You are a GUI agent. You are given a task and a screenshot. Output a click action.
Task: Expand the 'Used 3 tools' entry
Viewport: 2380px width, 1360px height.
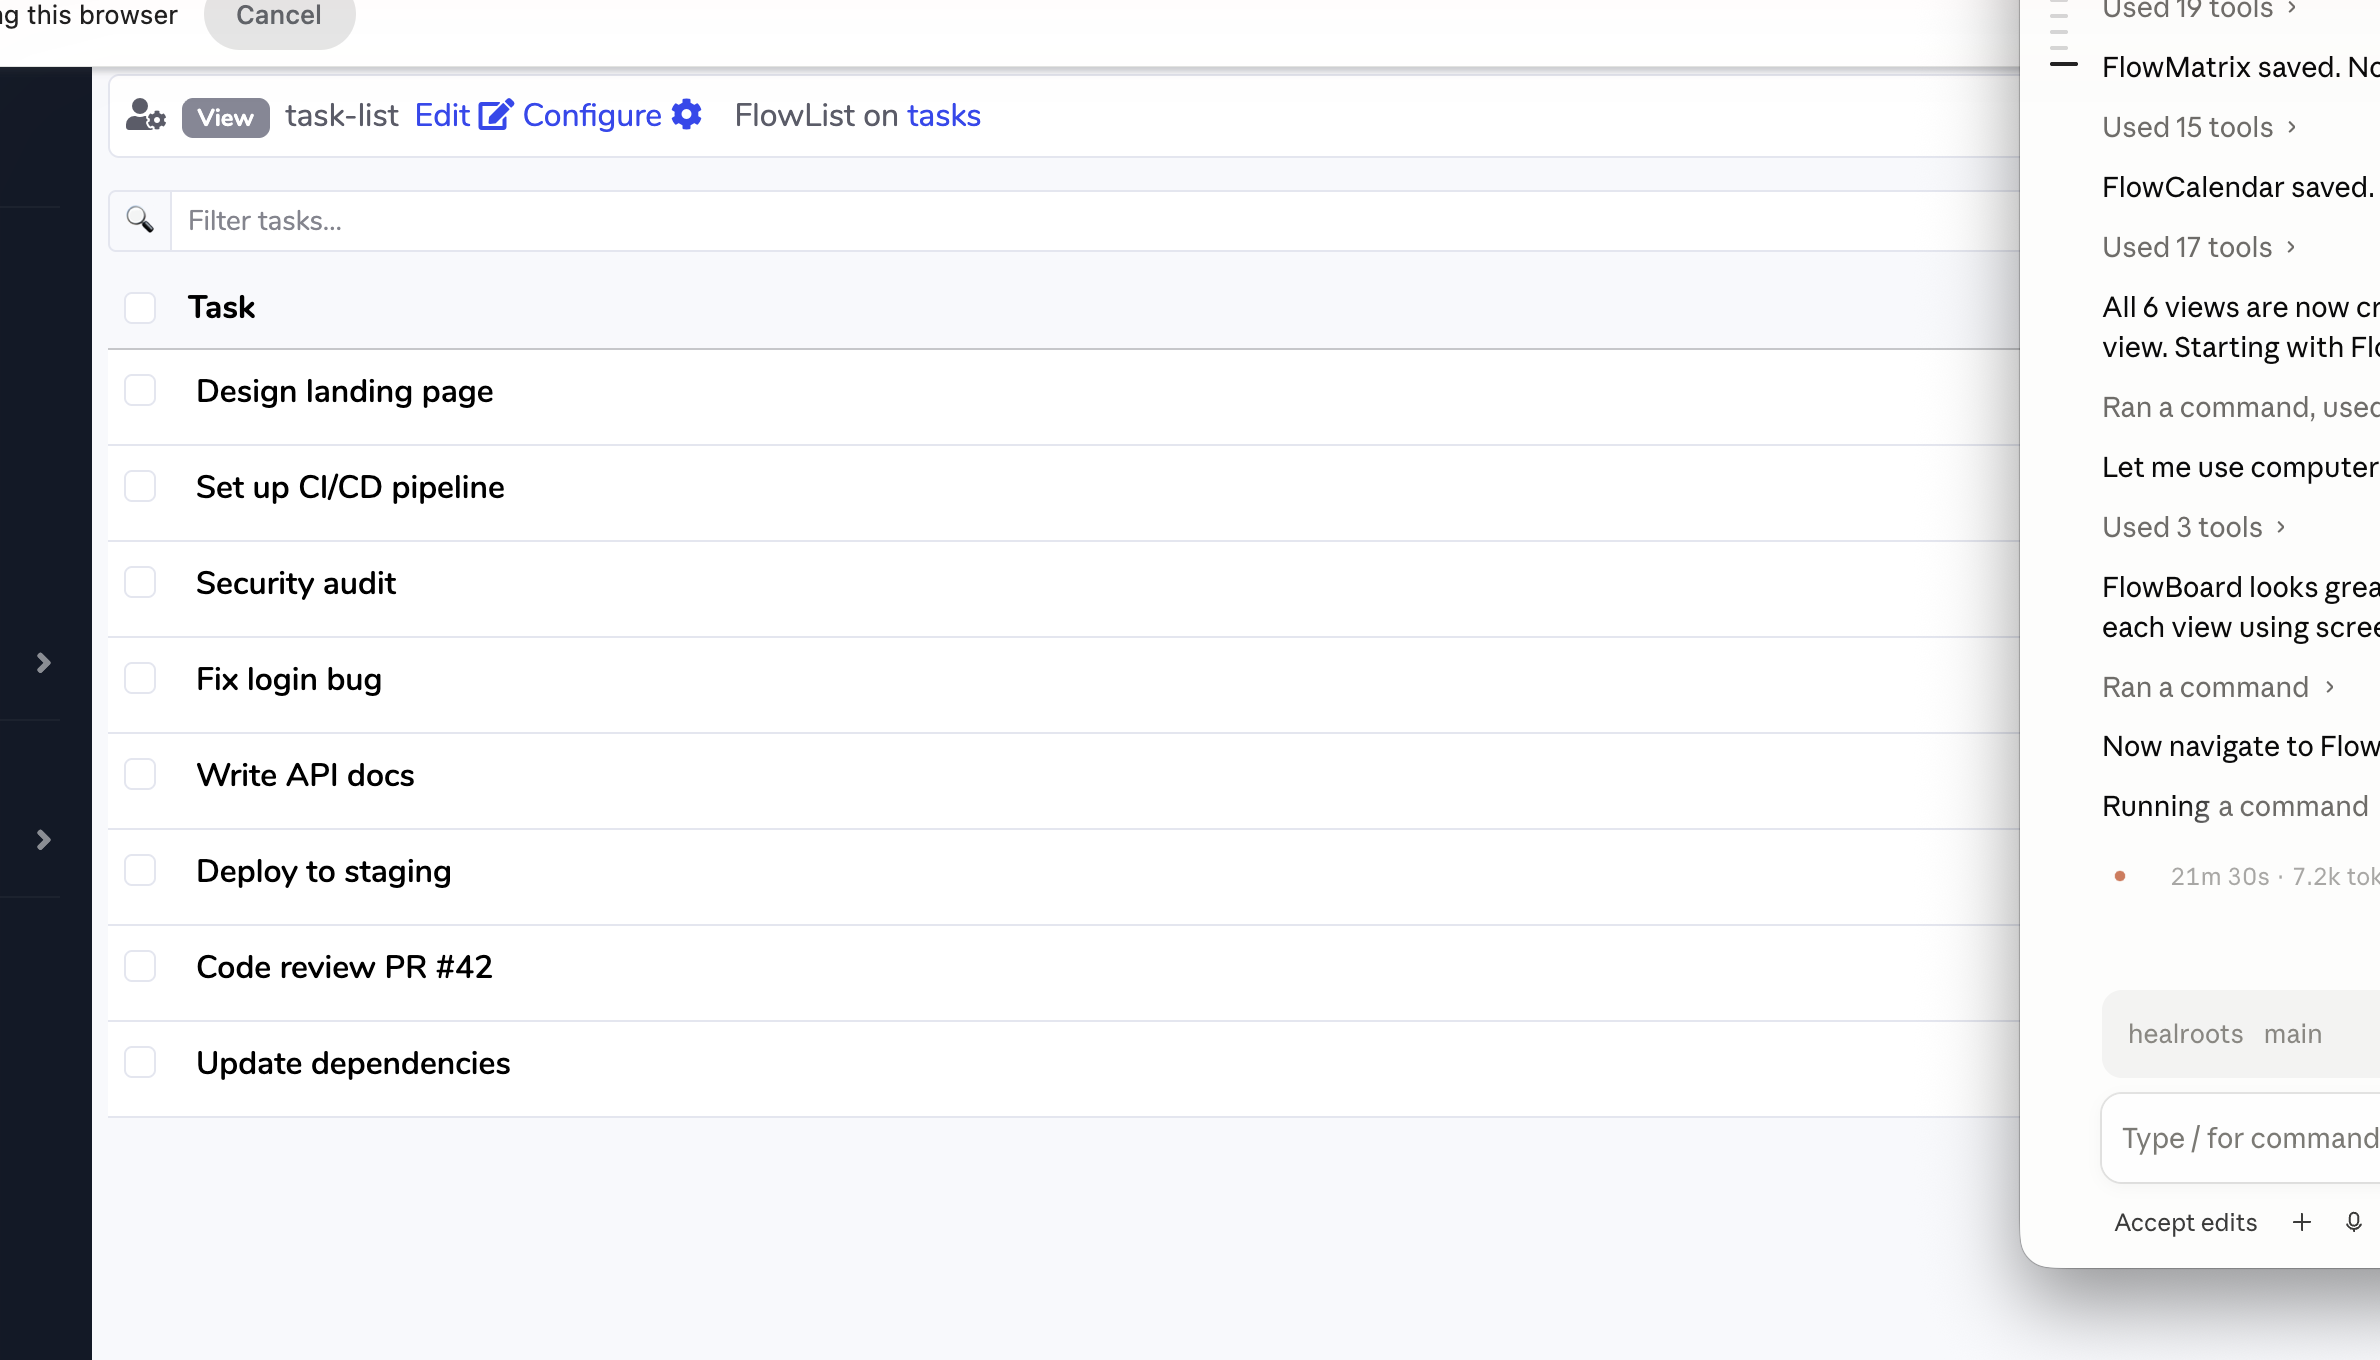pyautogui.click(x=2193, y=527)
